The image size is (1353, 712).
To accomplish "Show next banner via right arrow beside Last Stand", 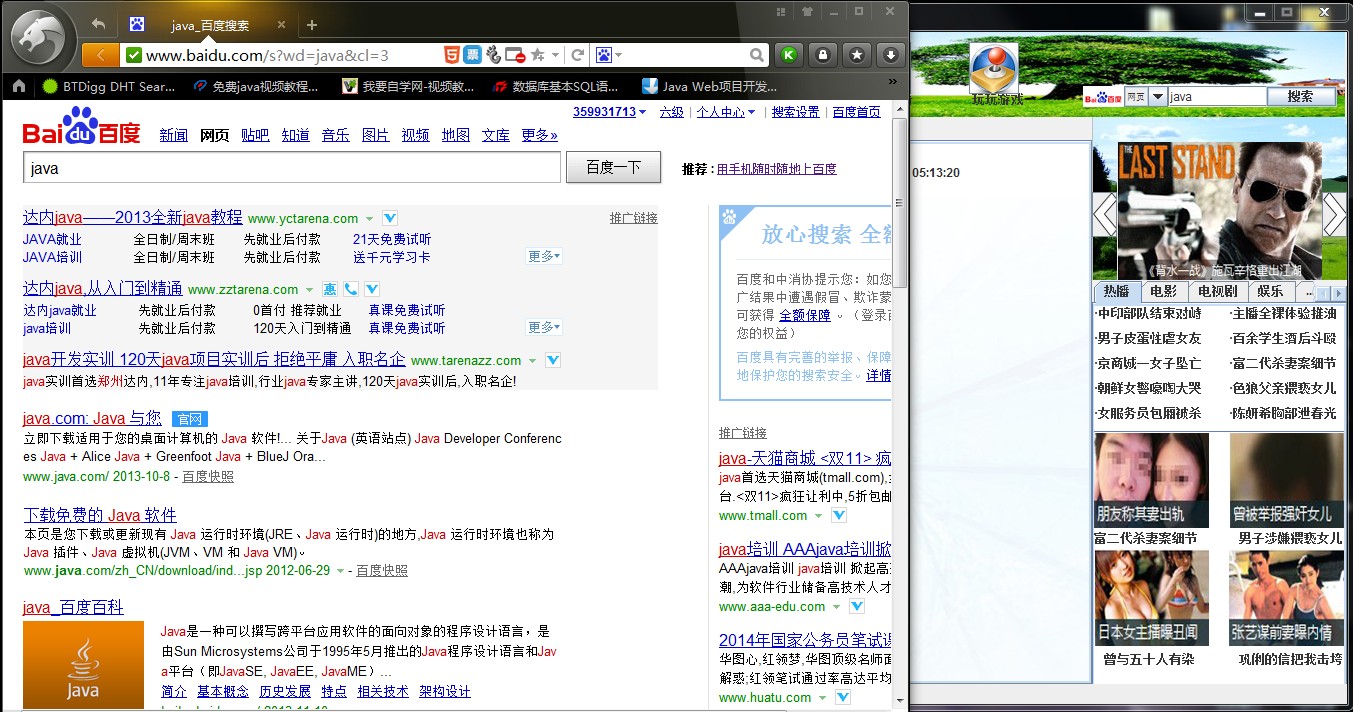I will (x=1333, y=214).
